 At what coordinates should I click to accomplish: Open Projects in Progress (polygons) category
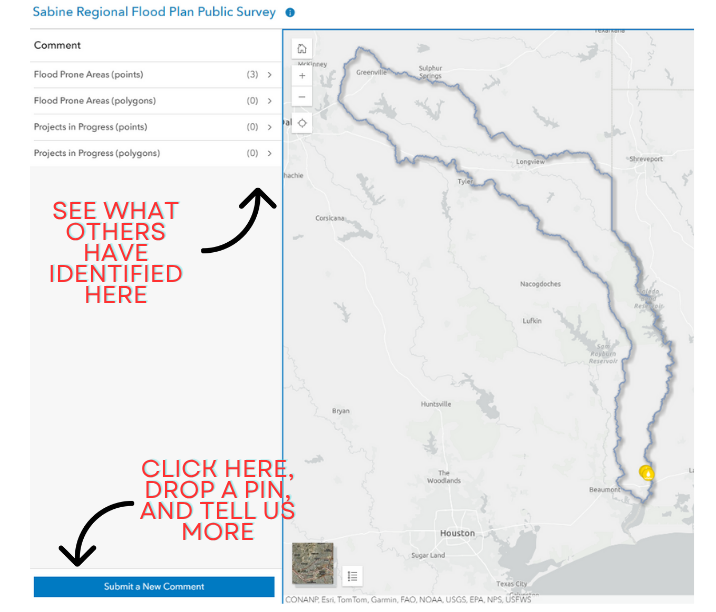coord(96,153)
